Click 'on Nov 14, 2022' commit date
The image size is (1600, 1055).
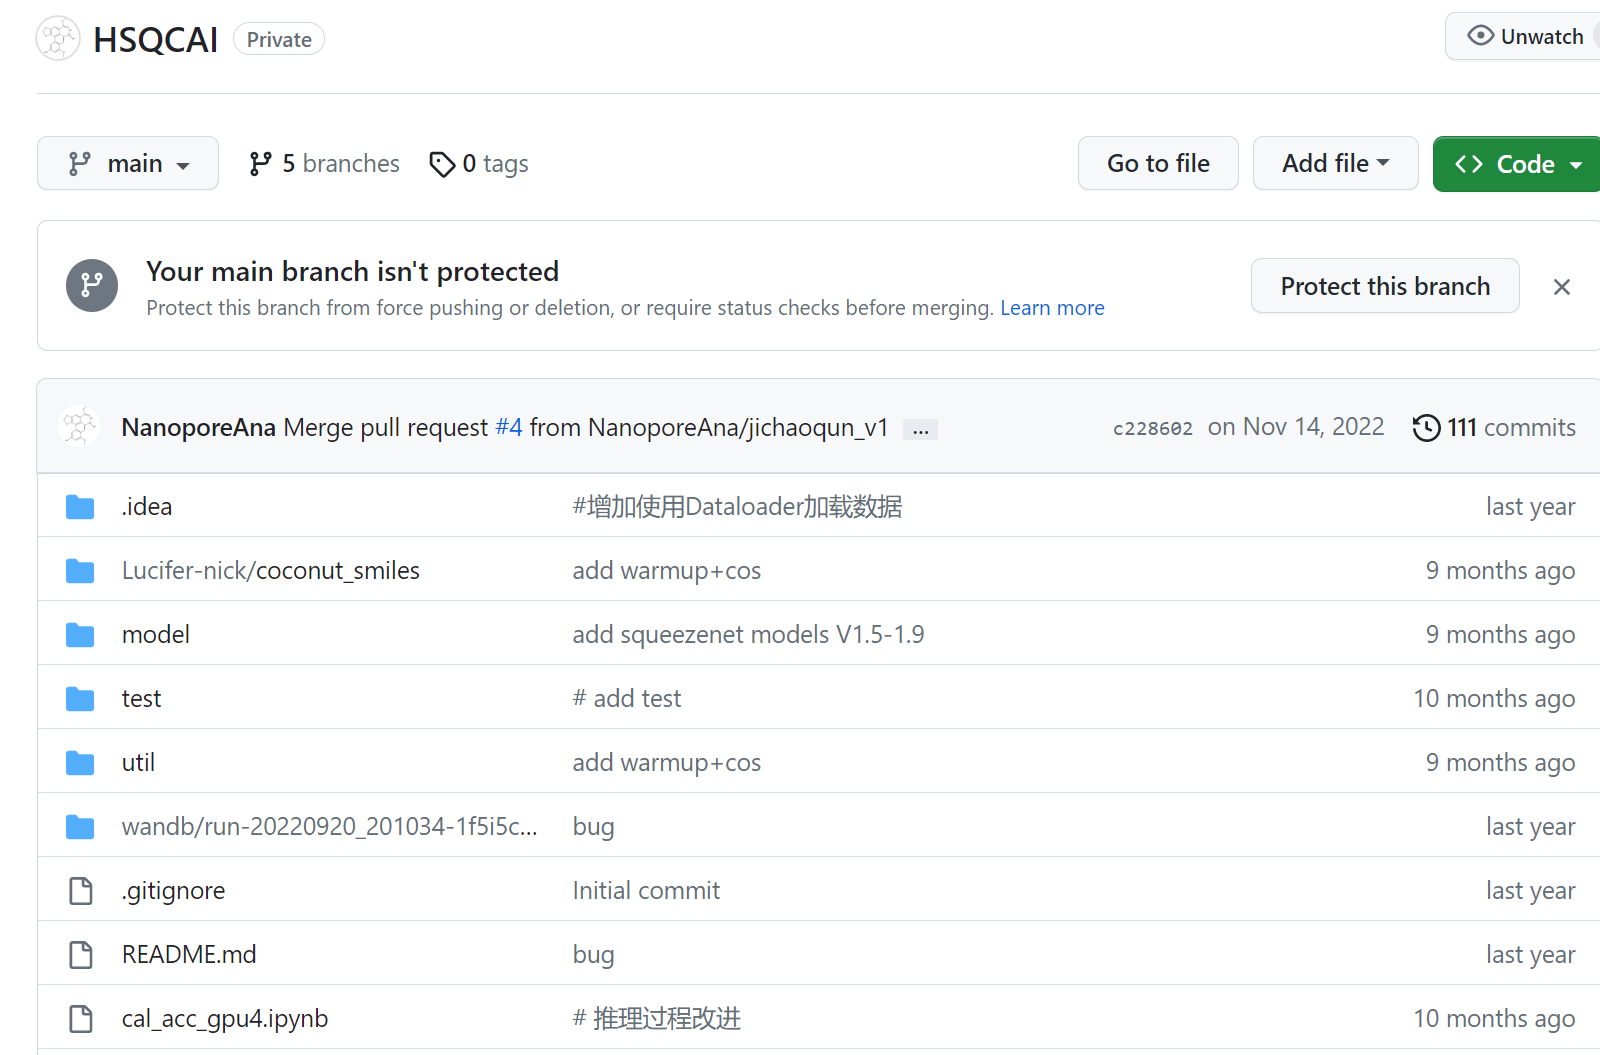click(x=1296, y=427)
